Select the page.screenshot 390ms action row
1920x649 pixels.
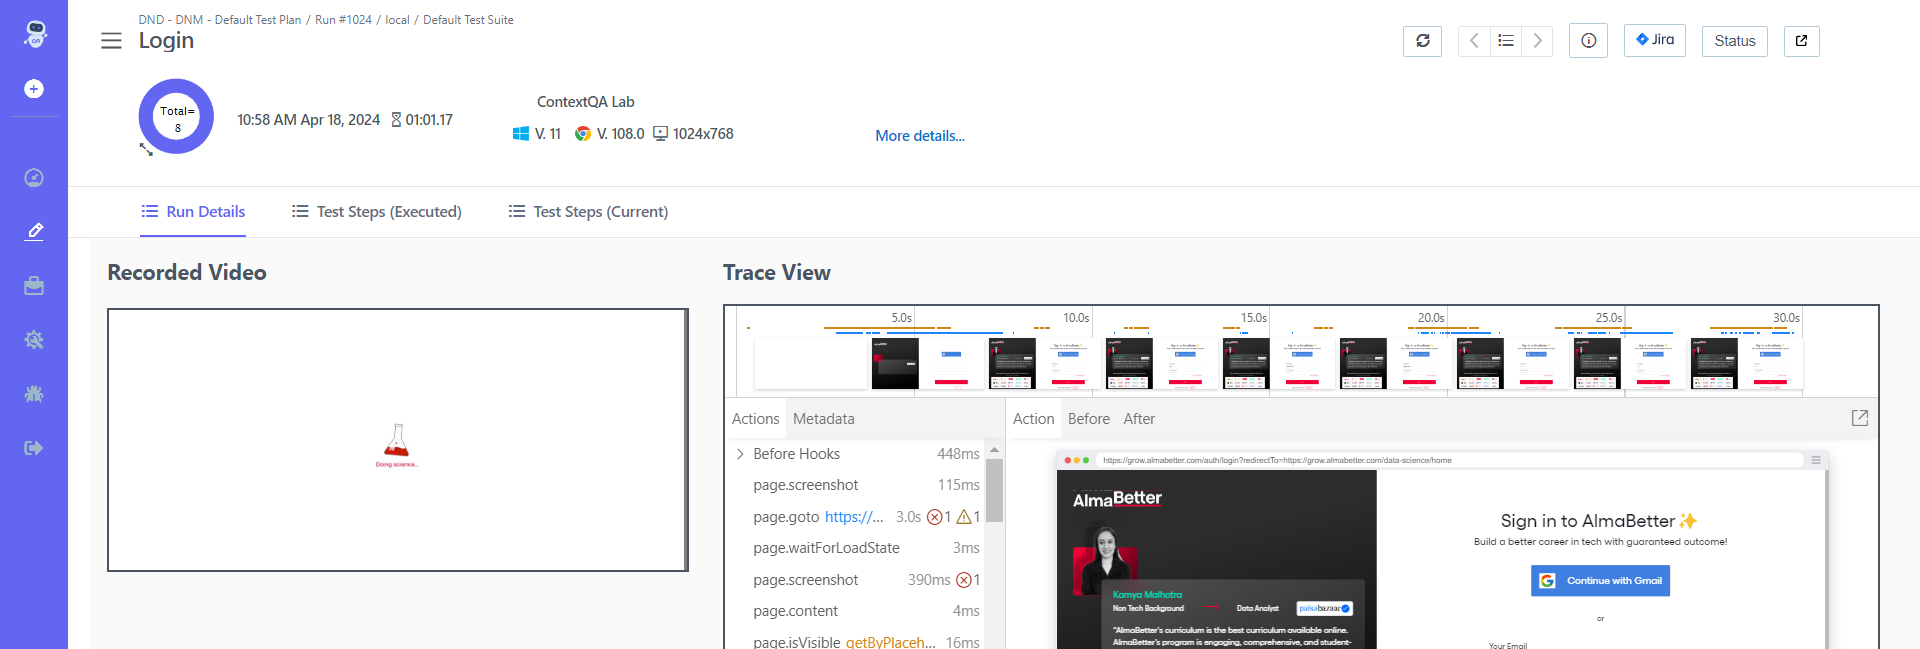click(856, 580)
